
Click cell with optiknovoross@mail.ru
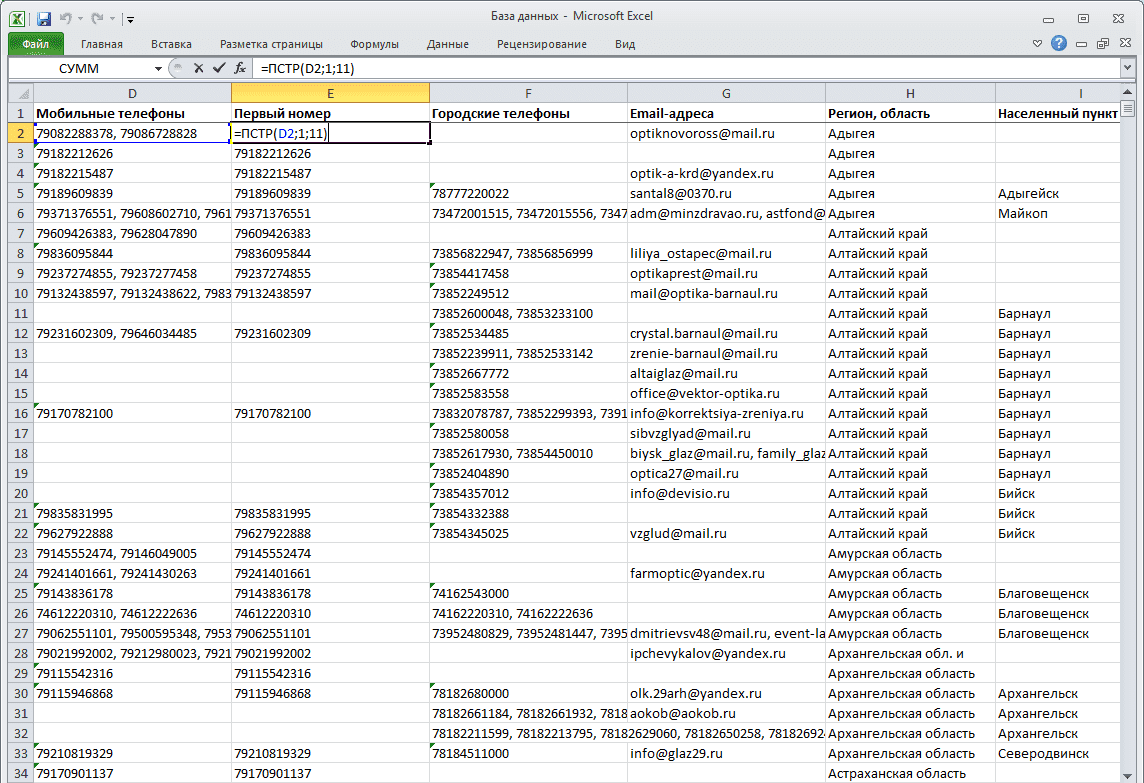[x=726, y=134]
